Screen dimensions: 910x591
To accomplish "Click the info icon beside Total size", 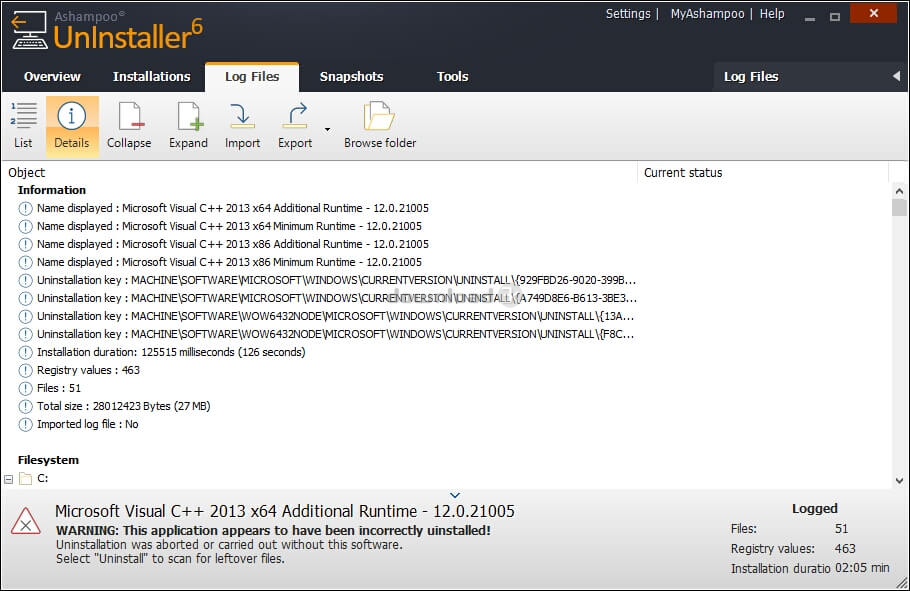I will pyautogui.click(x=25, y=406).
